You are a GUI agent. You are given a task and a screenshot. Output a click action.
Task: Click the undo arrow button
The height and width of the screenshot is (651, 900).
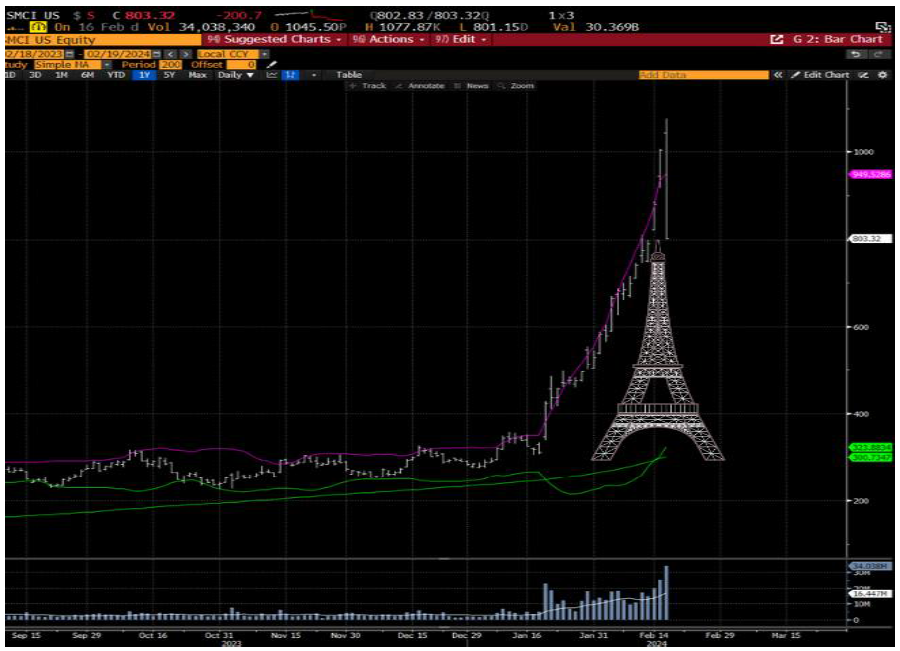coord(856,54)
